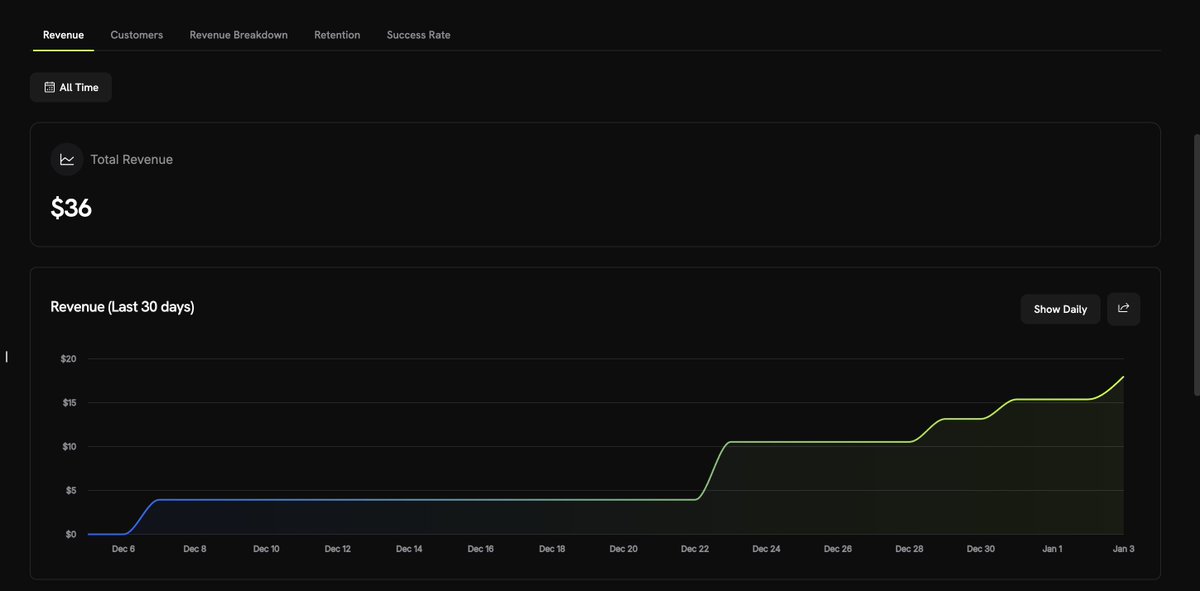Screen dimensions: 1200x591
Task: Click the Total Revenue line chart icon
Action: (x=67, y=159)
